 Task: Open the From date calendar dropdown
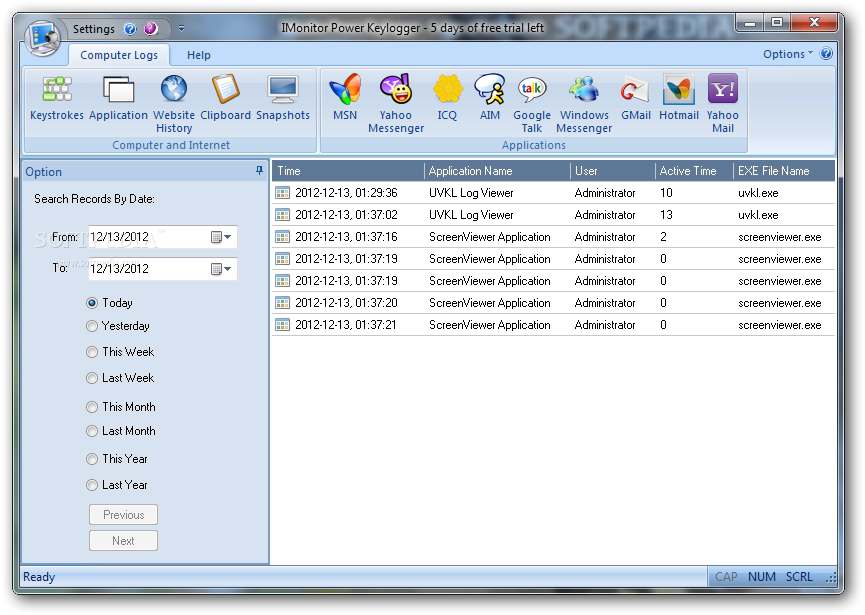click(221, 237)
